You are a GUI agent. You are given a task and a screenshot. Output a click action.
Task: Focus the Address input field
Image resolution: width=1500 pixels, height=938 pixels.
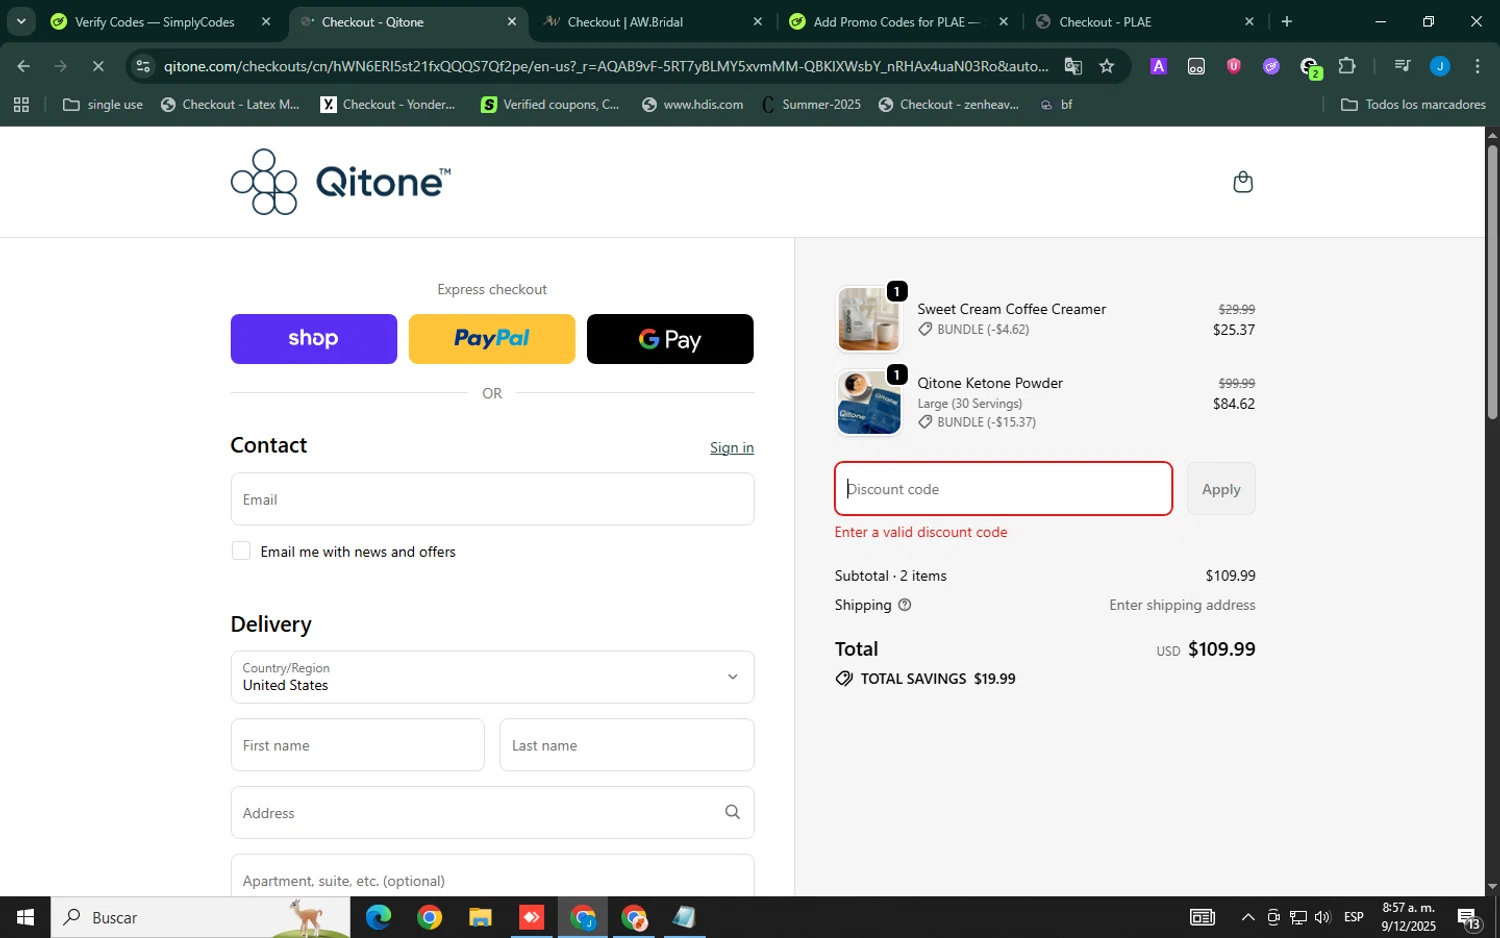pos(492,813)
